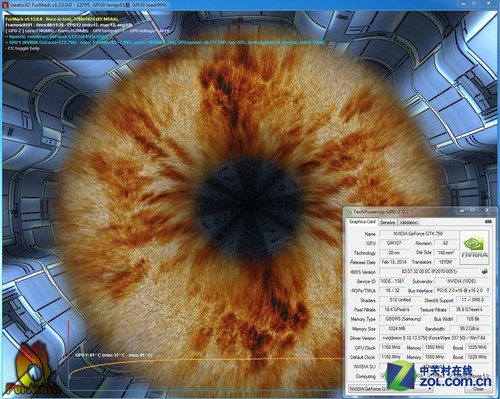Click the Memory Size field 1024 MB
The height and width of the screenshot is (399, 500).
(397, 329)
